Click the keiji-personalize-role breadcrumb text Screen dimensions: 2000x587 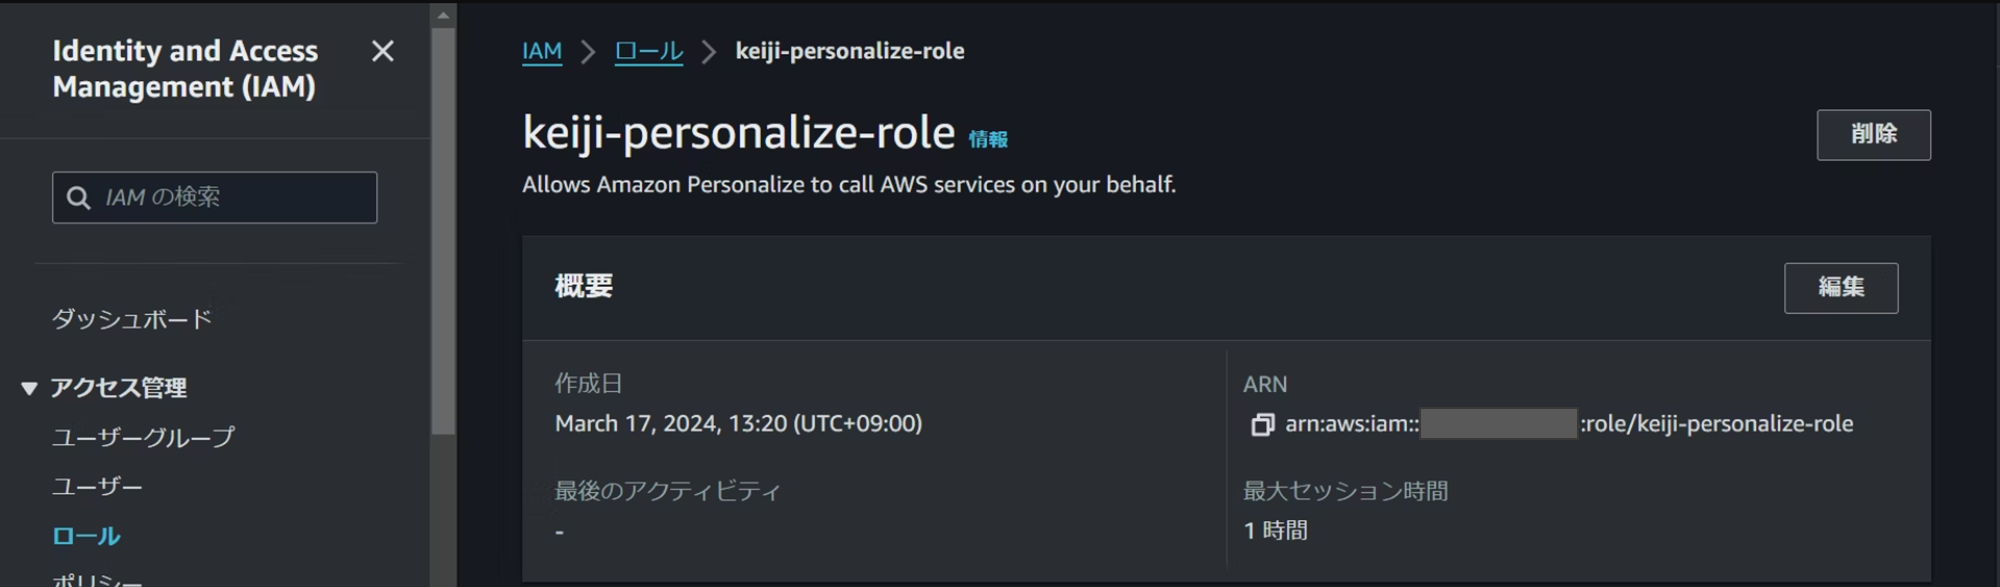[x=849, y=51]
